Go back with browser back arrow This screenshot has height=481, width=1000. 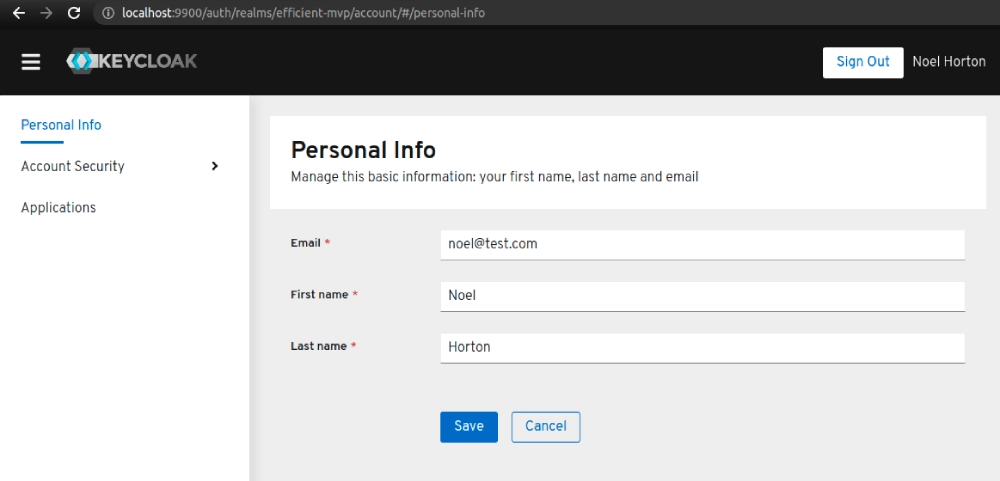click(18, 13)
